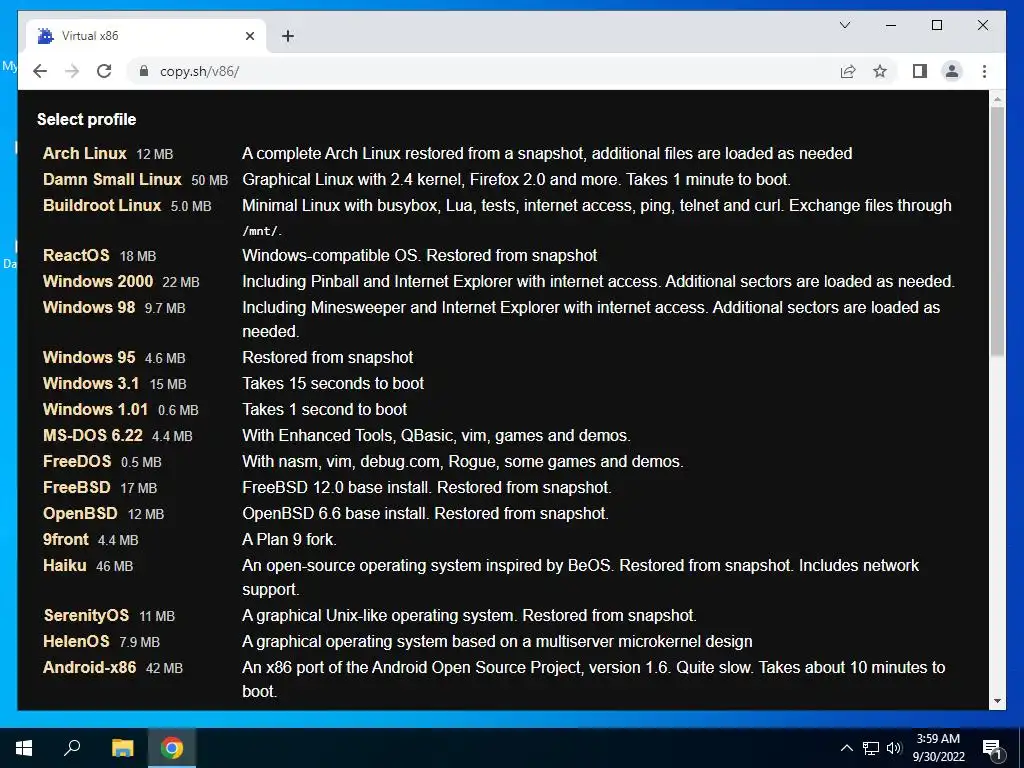1024x768 pixels.
Task: Reload the copy.sh page
Action: coord(104,71)
